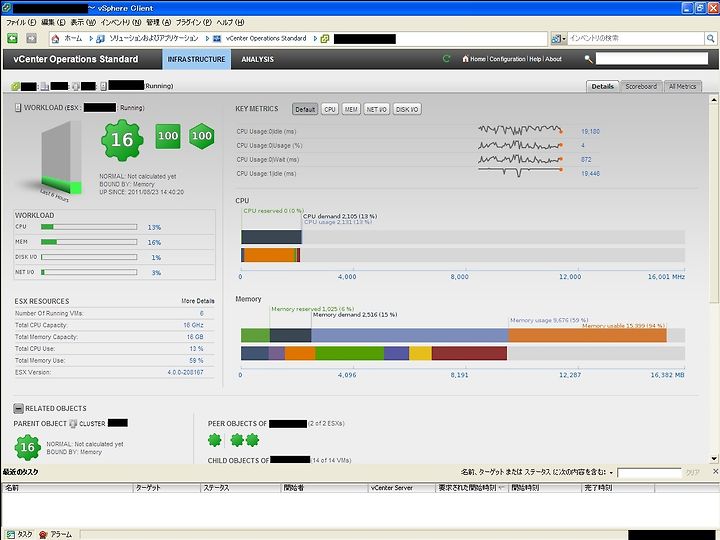The image size is (720, 540).
Task: Click the square green badge 100
Action: pos(168,136)
